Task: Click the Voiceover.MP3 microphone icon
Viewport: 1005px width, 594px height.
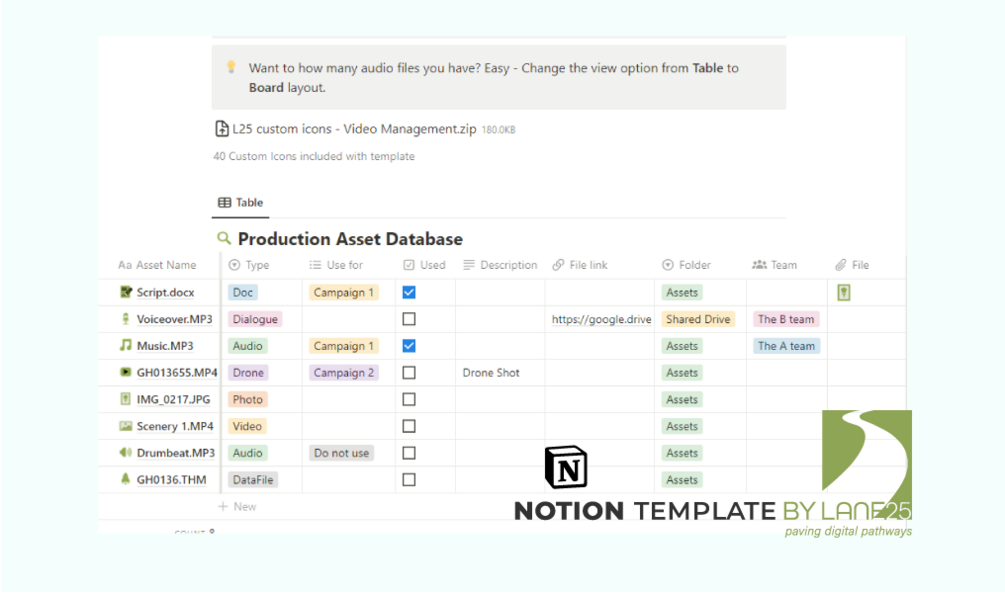Action: 126,318
